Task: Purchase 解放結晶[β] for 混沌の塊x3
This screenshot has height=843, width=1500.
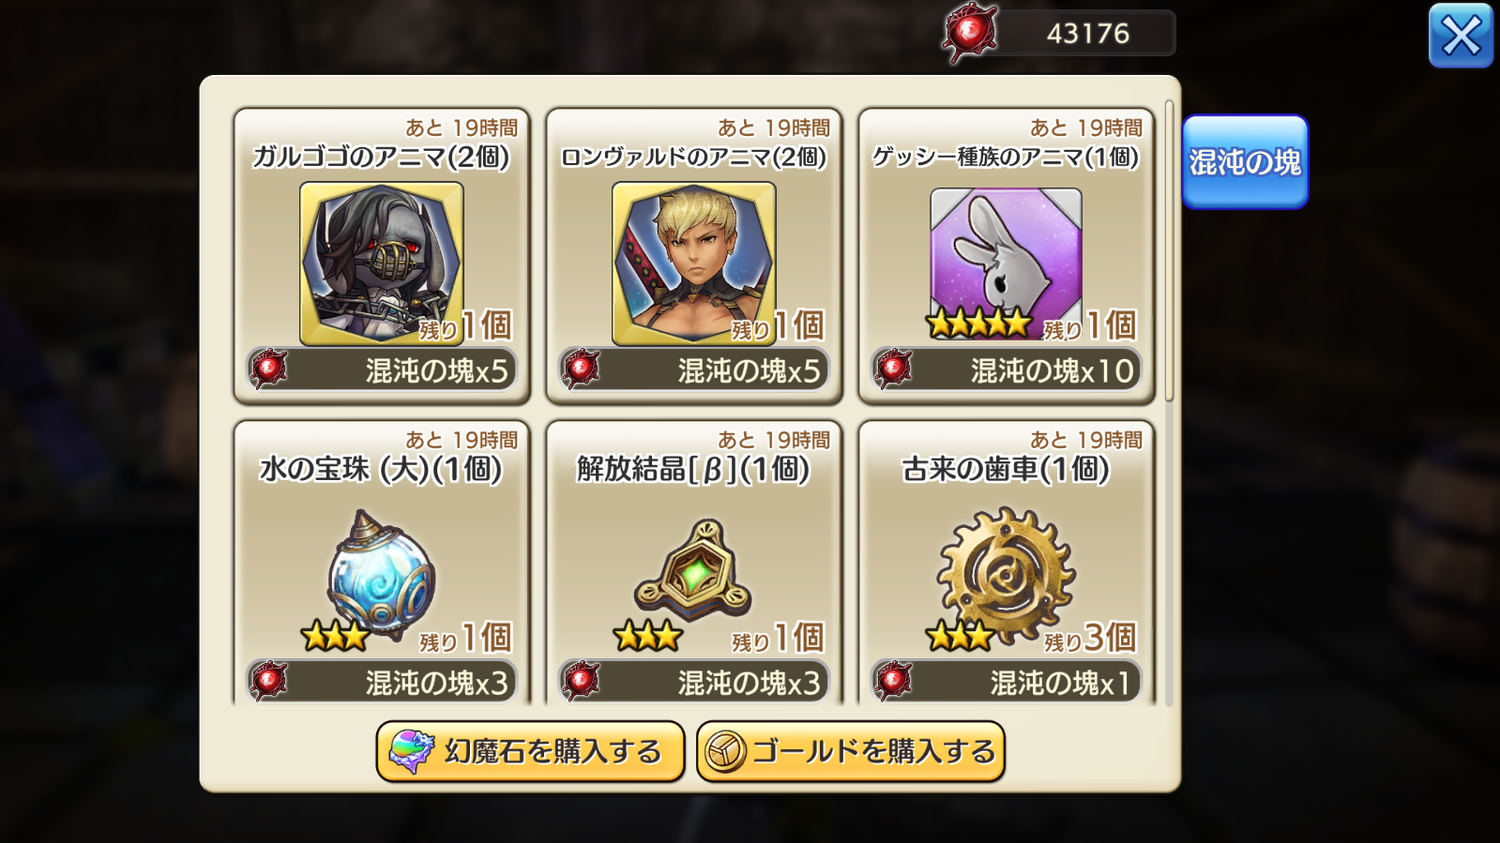Action: click(694, 682)
